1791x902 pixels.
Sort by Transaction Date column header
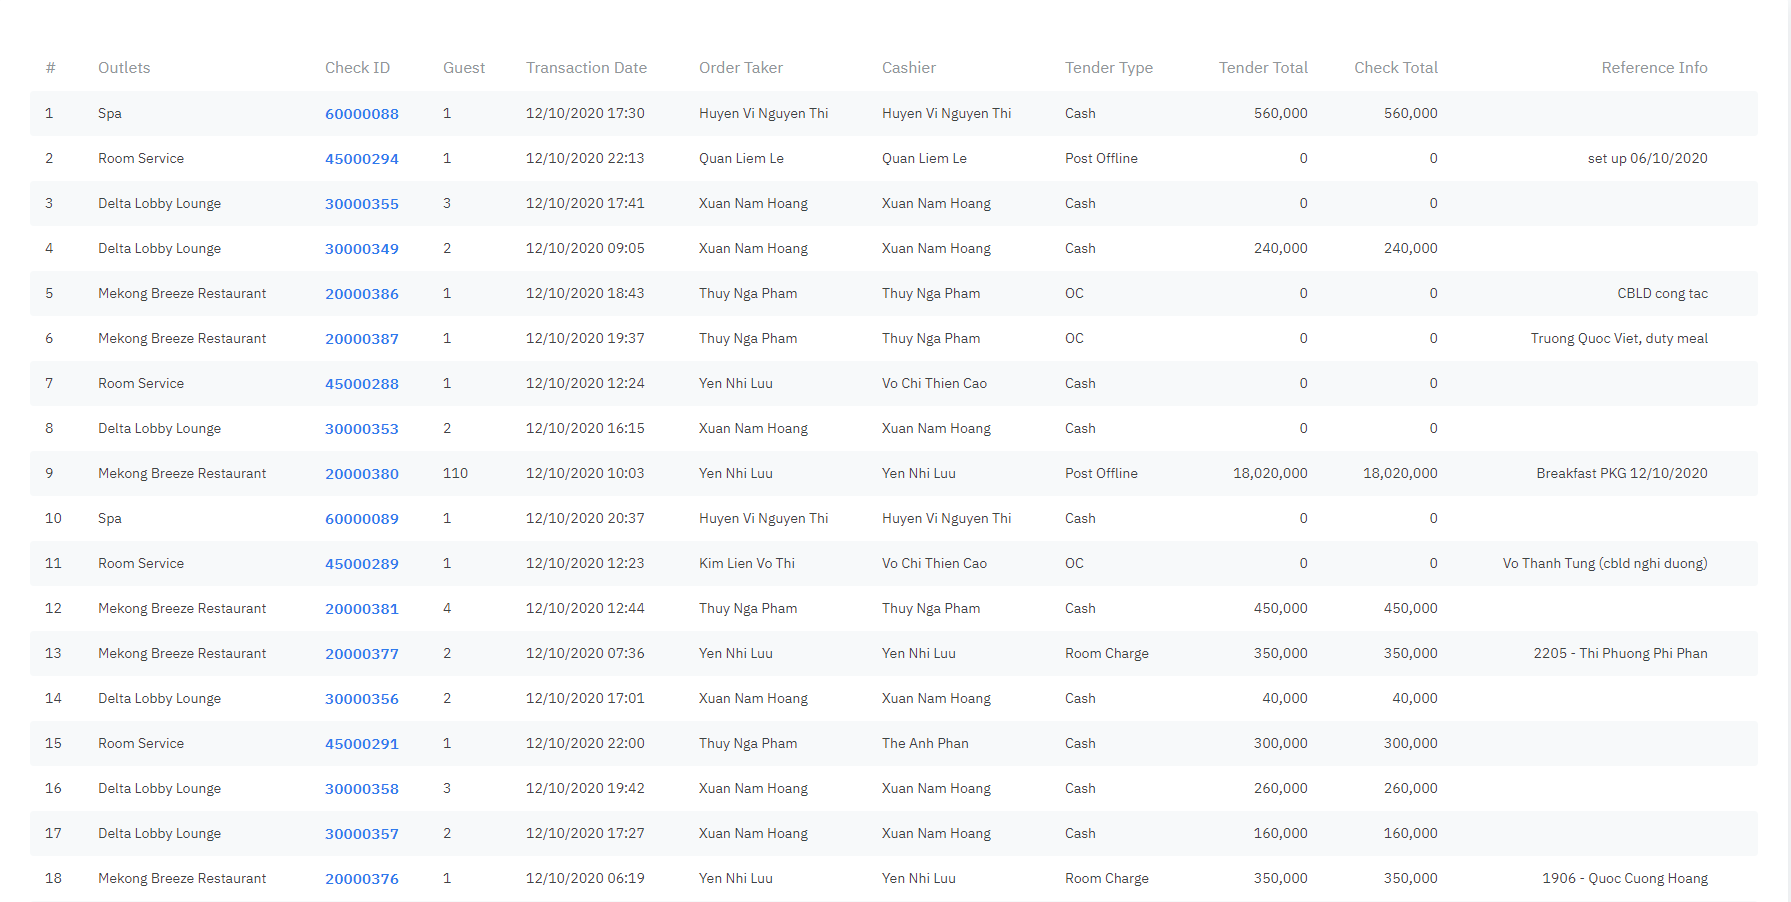point(586,68)
